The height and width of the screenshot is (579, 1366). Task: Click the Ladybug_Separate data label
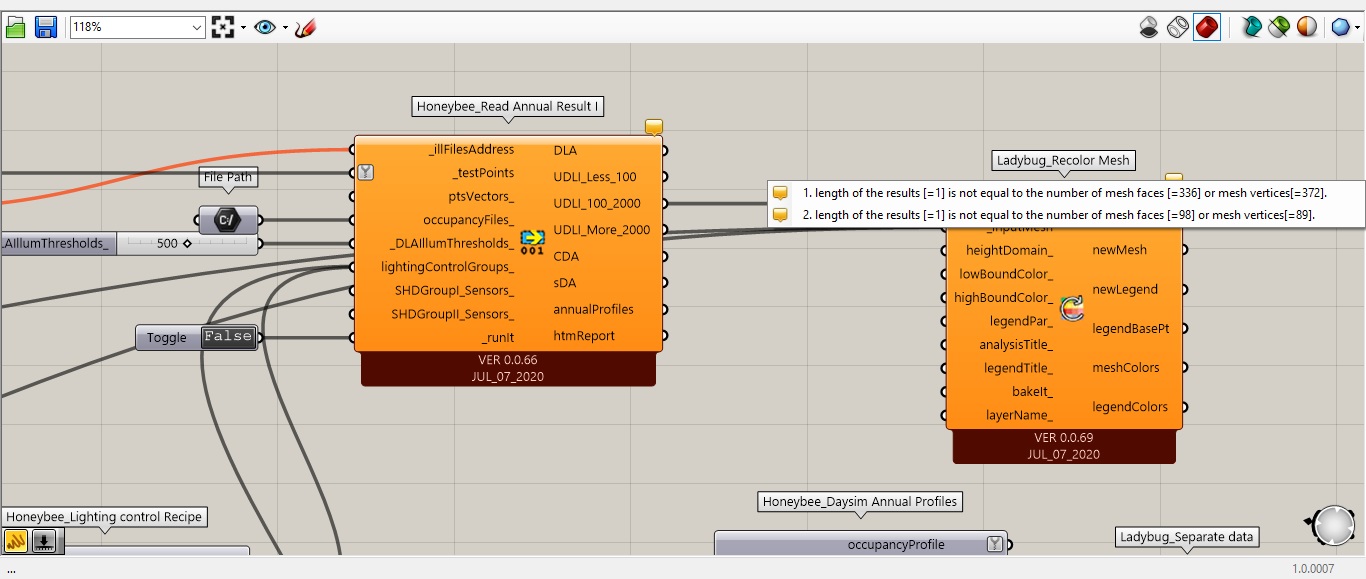[1187, 537]
